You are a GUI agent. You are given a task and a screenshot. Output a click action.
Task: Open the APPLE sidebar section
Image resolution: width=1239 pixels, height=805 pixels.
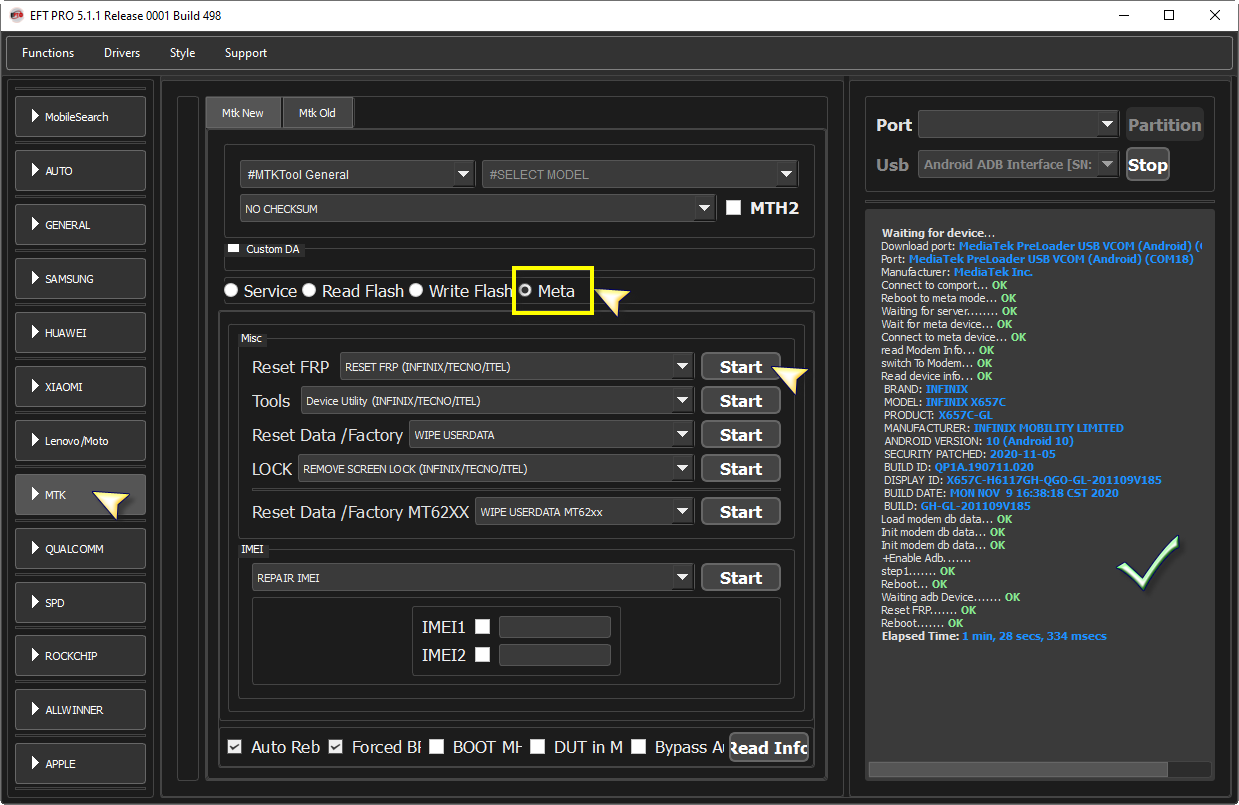tap(81, 764)
